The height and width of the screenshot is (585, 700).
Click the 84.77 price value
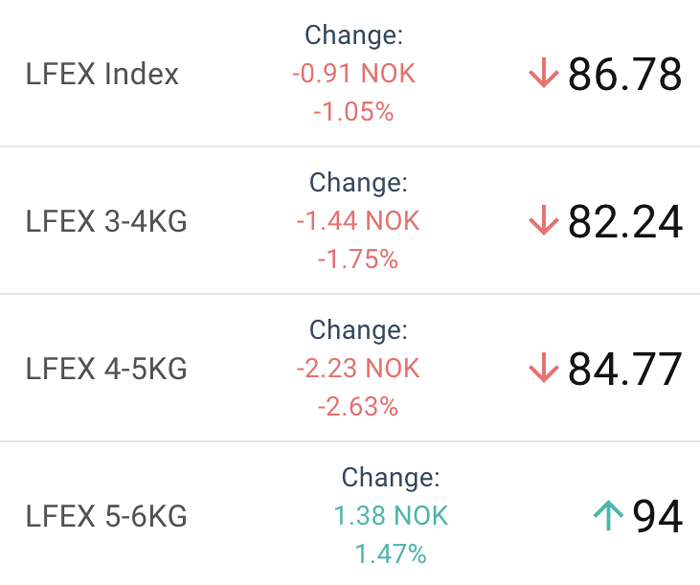(625, 368)
